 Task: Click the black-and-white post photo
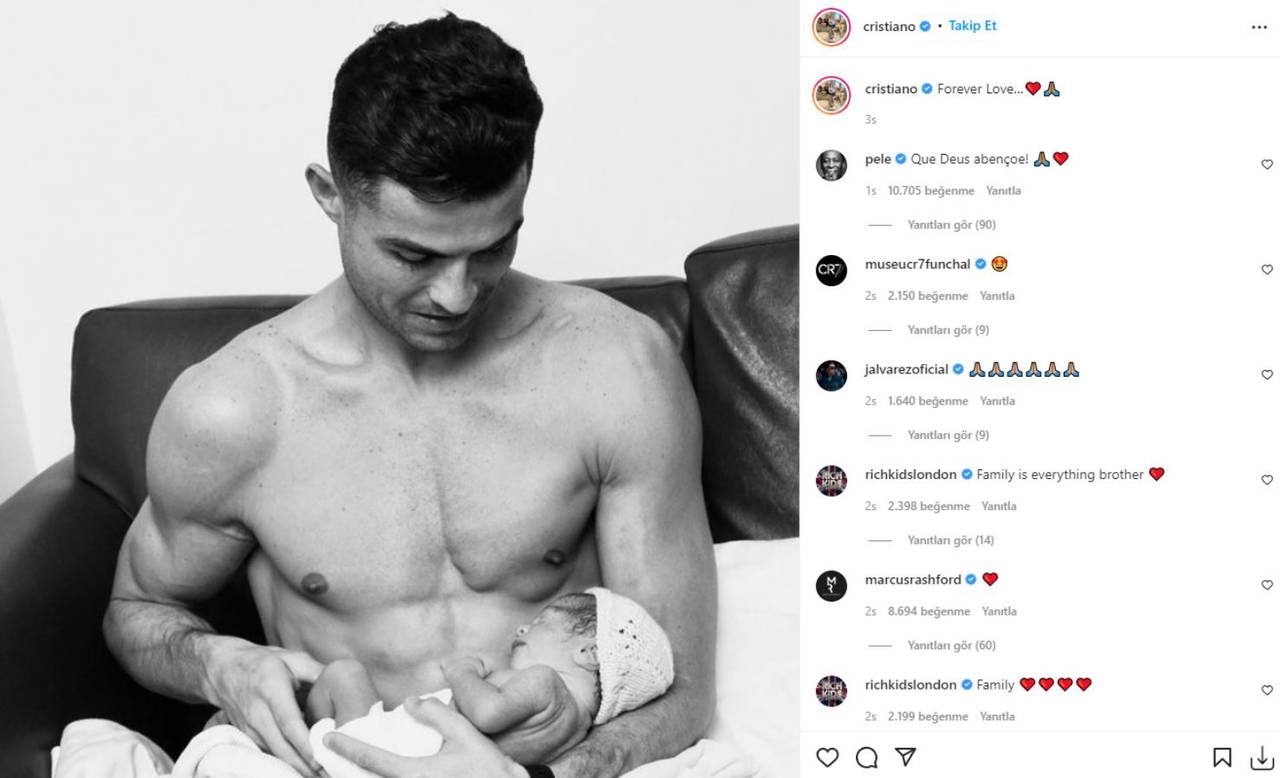click(x=399, y=389)
